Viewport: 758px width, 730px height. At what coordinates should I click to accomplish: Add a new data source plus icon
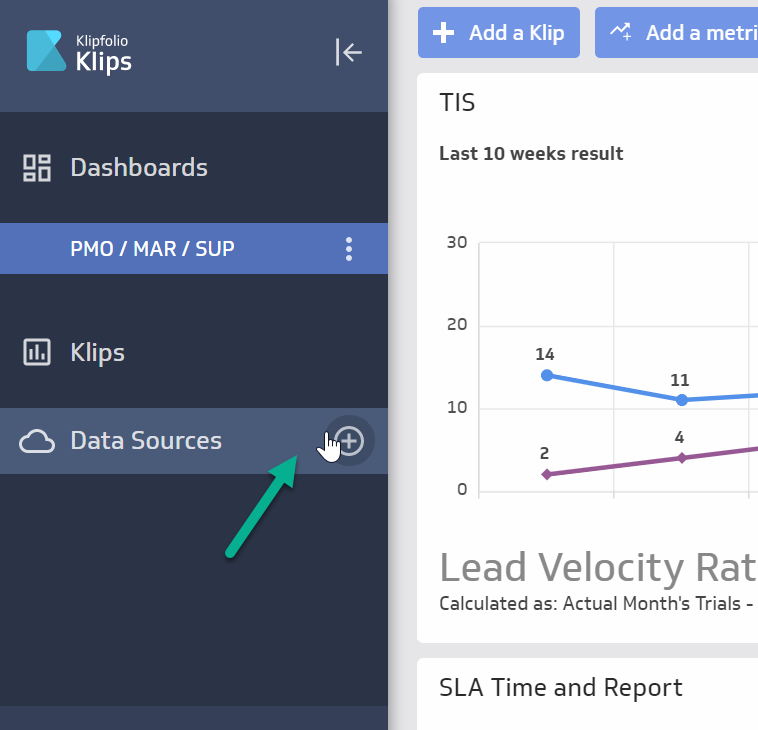pos(349,440)
